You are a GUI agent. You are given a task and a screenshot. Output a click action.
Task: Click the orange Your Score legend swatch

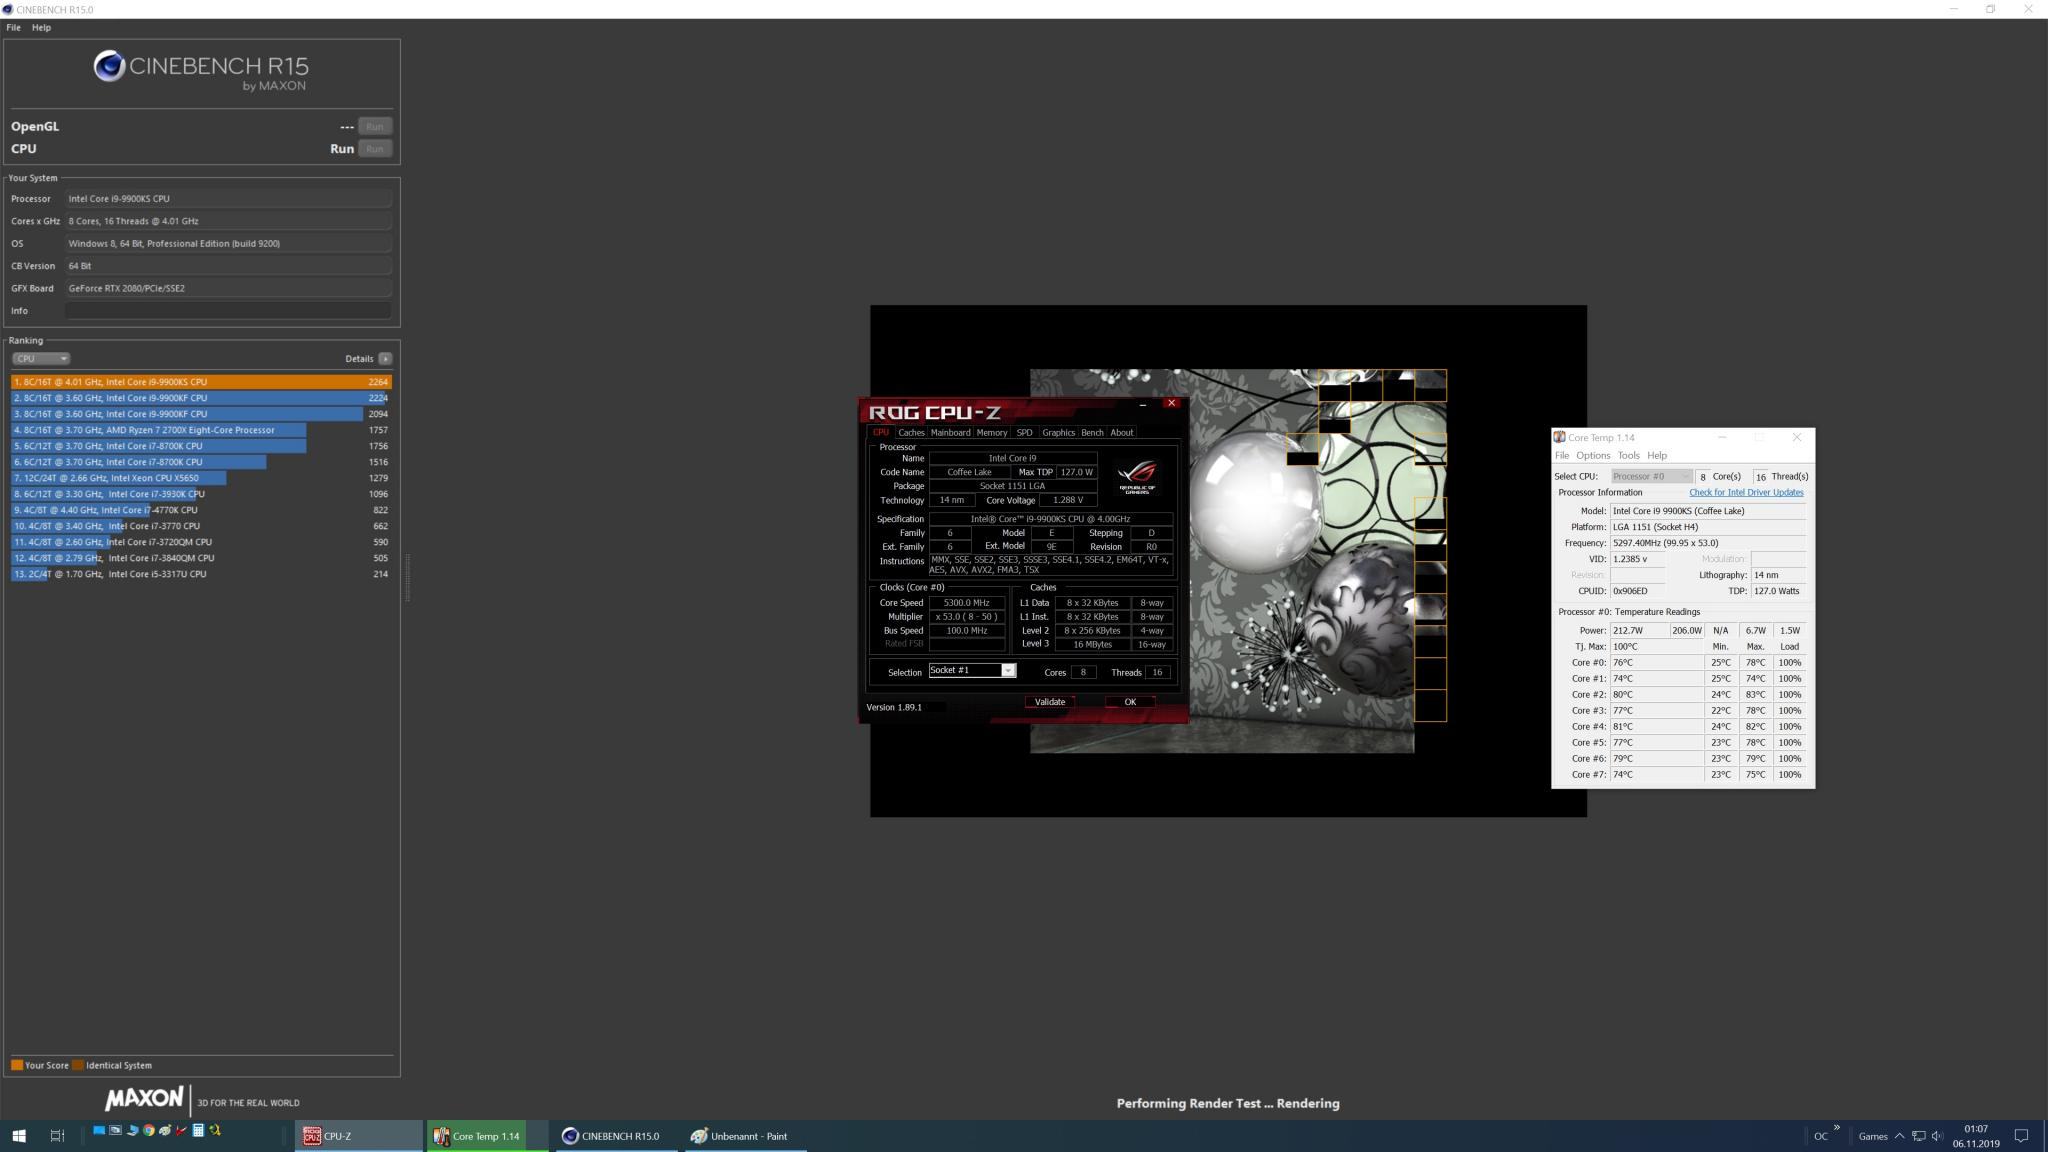(x=16, y=1065)
